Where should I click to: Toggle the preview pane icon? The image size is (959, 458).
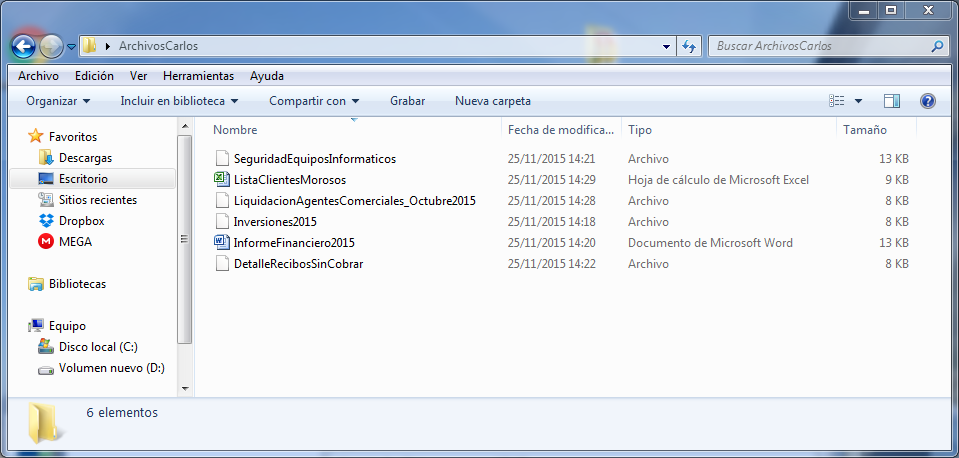pyautogui.click(x=892, y=101)
